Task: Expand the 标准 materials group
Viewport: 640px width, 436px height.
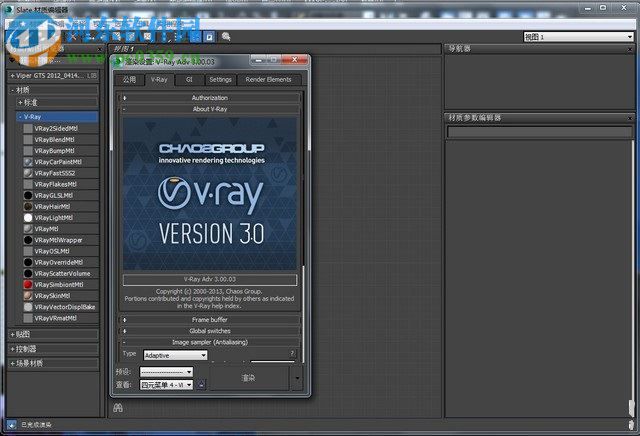Action: click(x=57, y=102)
